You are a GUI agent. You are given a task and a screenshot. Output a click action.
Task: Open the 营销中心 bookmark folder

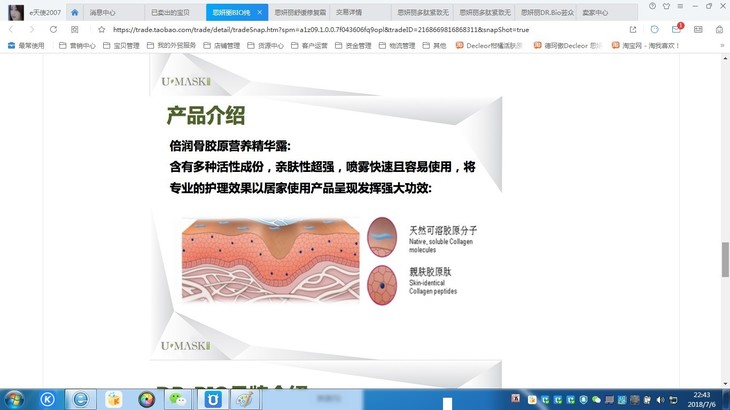[77, 45]
